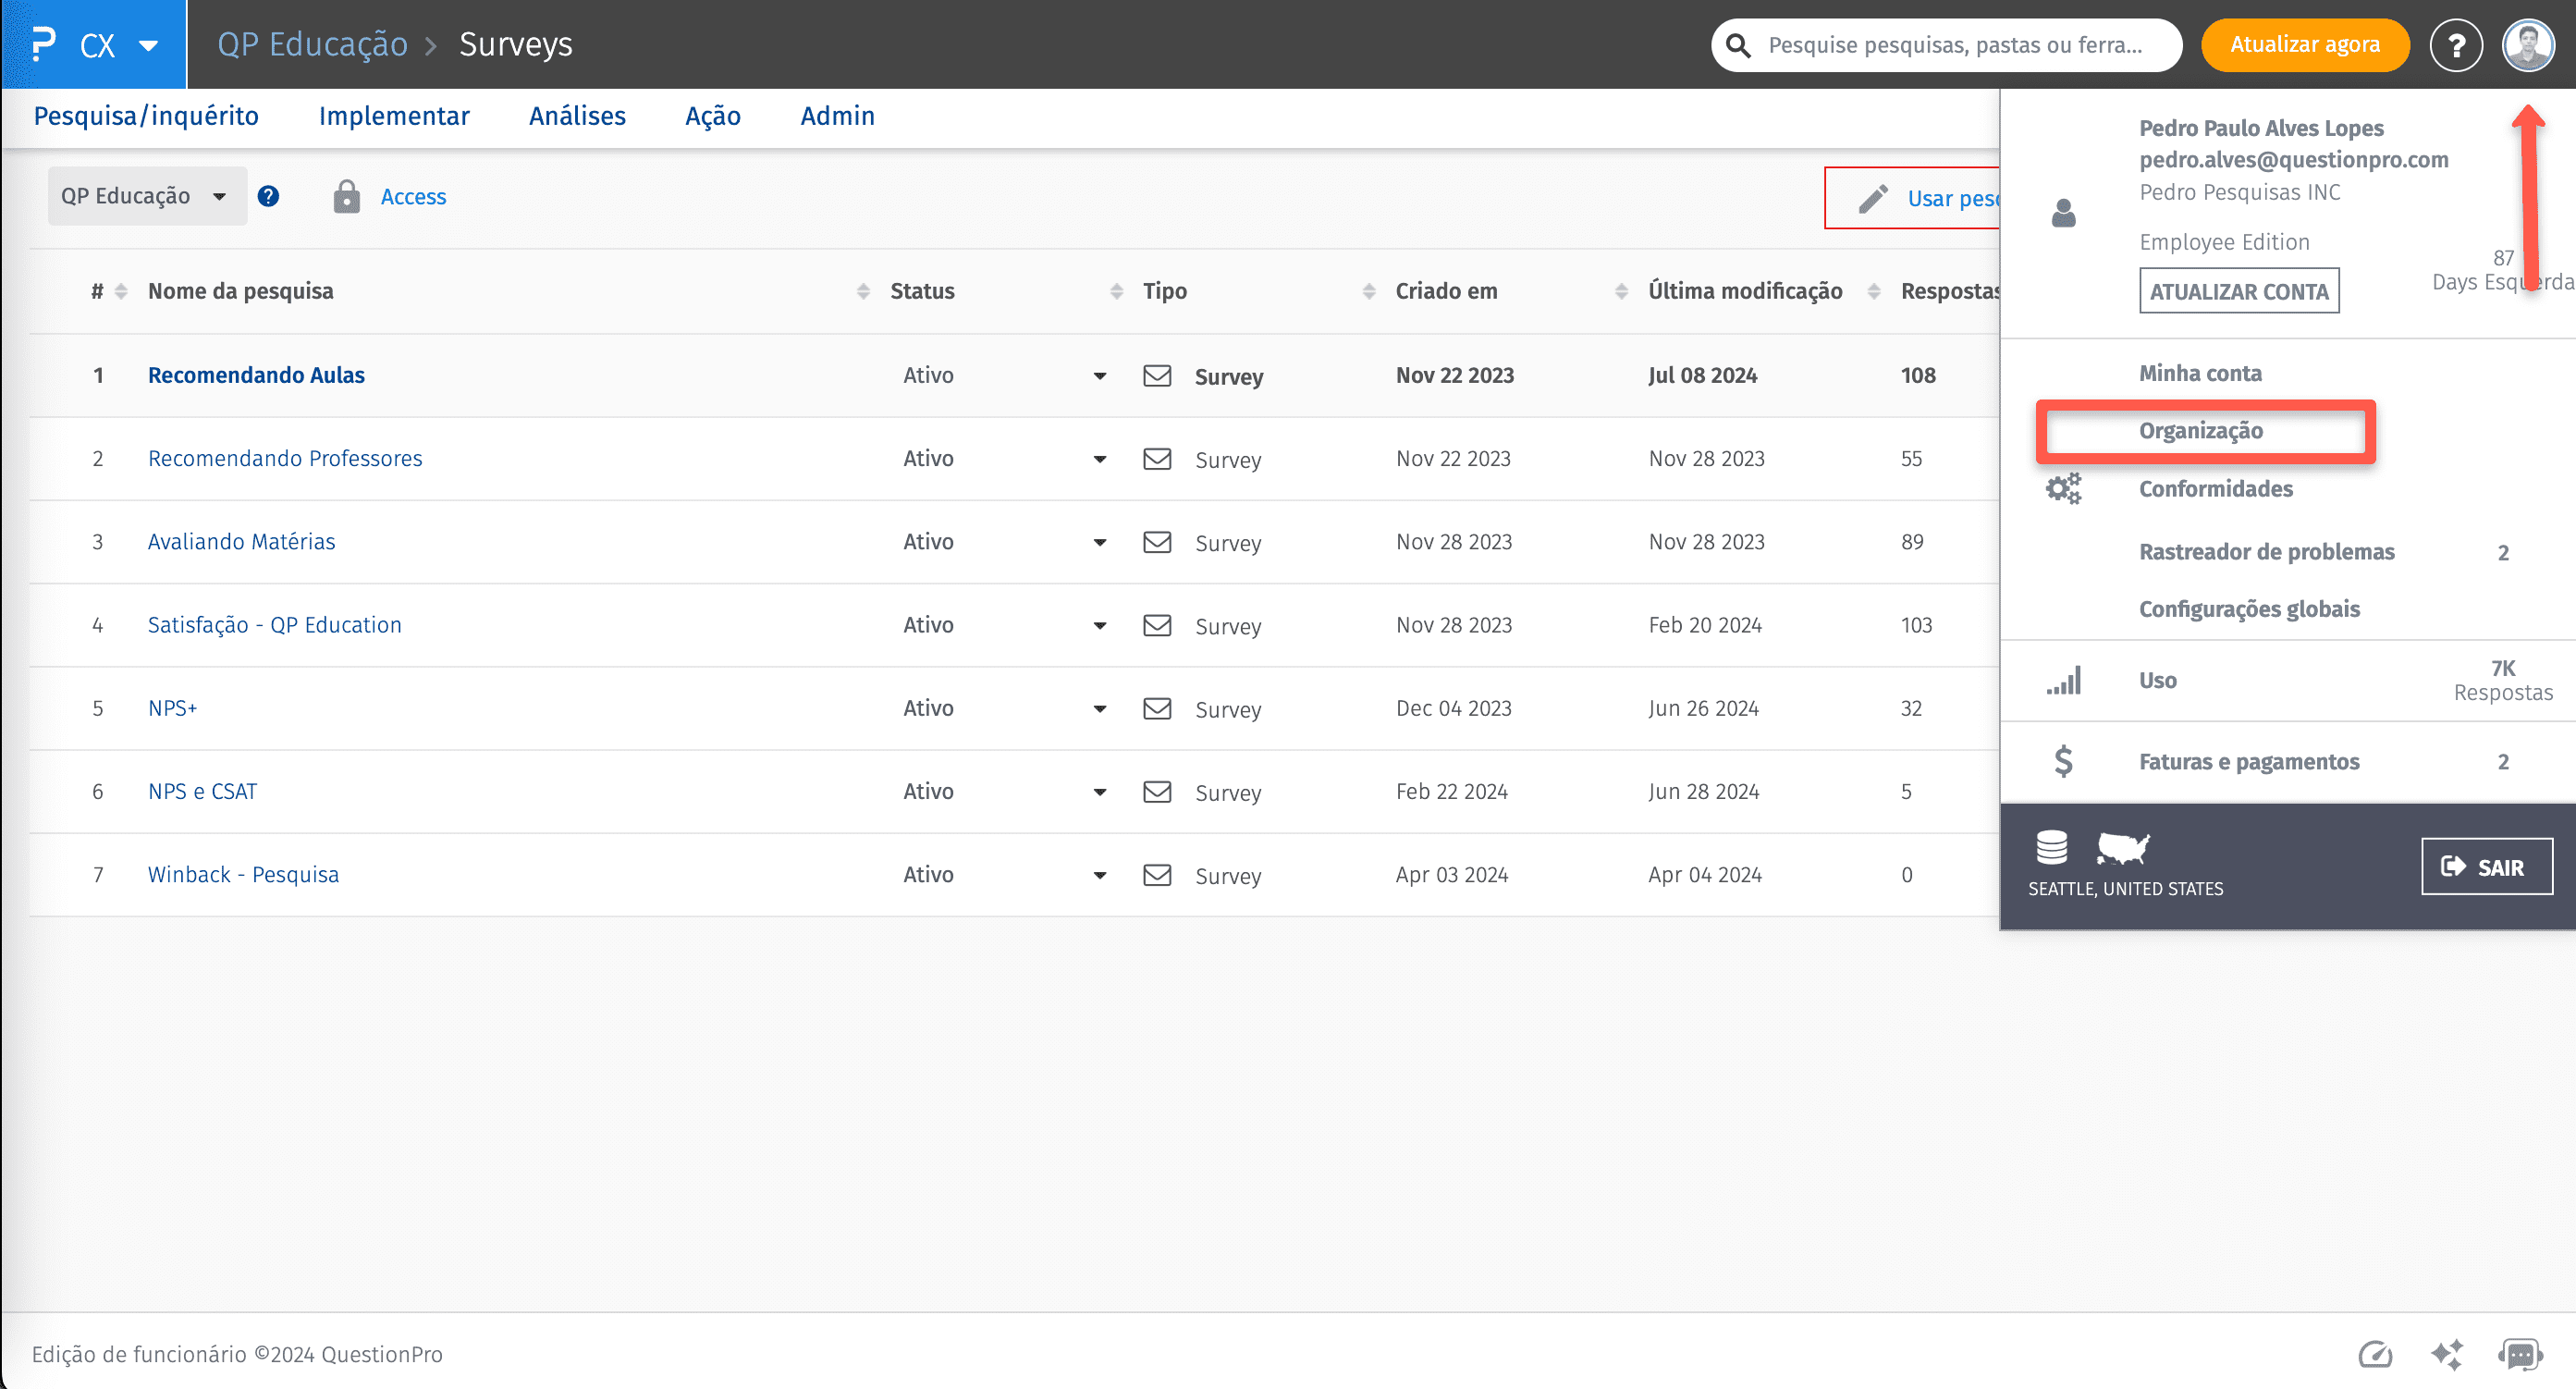
Task: Open the Satisfação - QP Education survey
Action: 274,625
